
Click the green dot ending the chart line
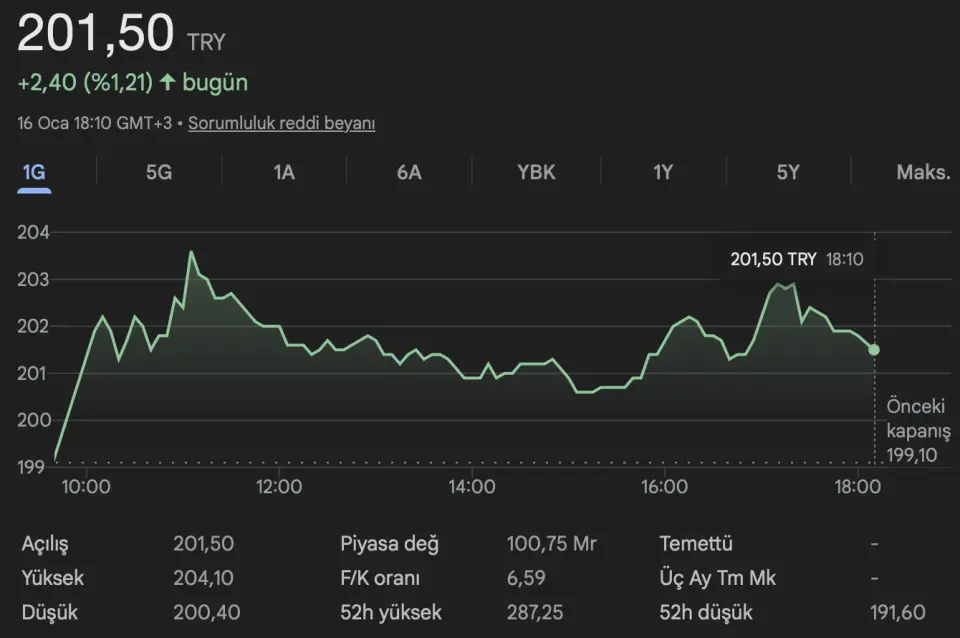[x=874, y=349]
